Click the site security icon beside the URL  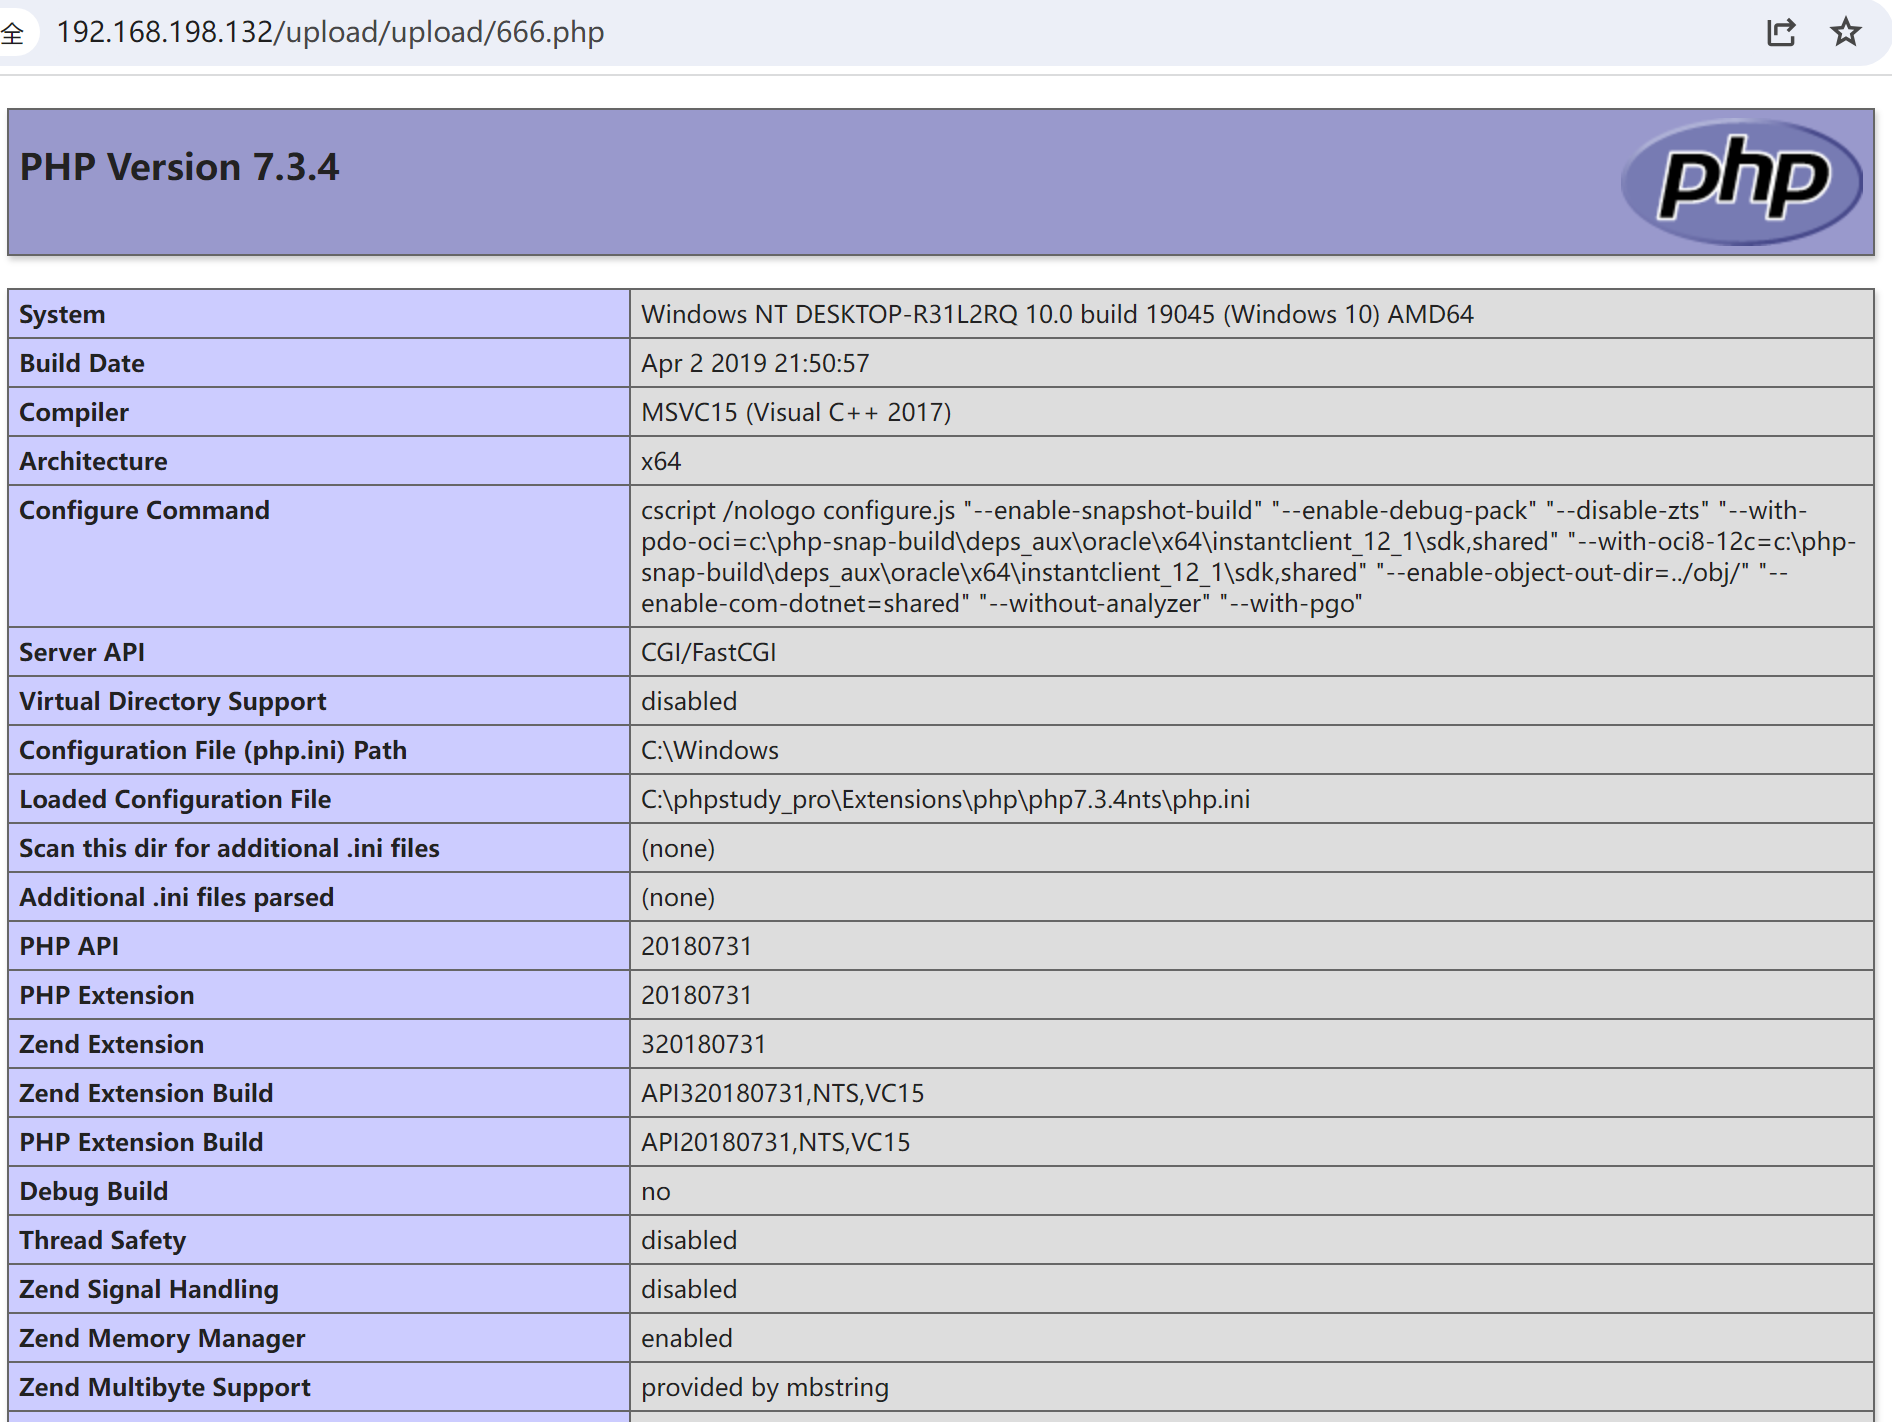point(12,33)
